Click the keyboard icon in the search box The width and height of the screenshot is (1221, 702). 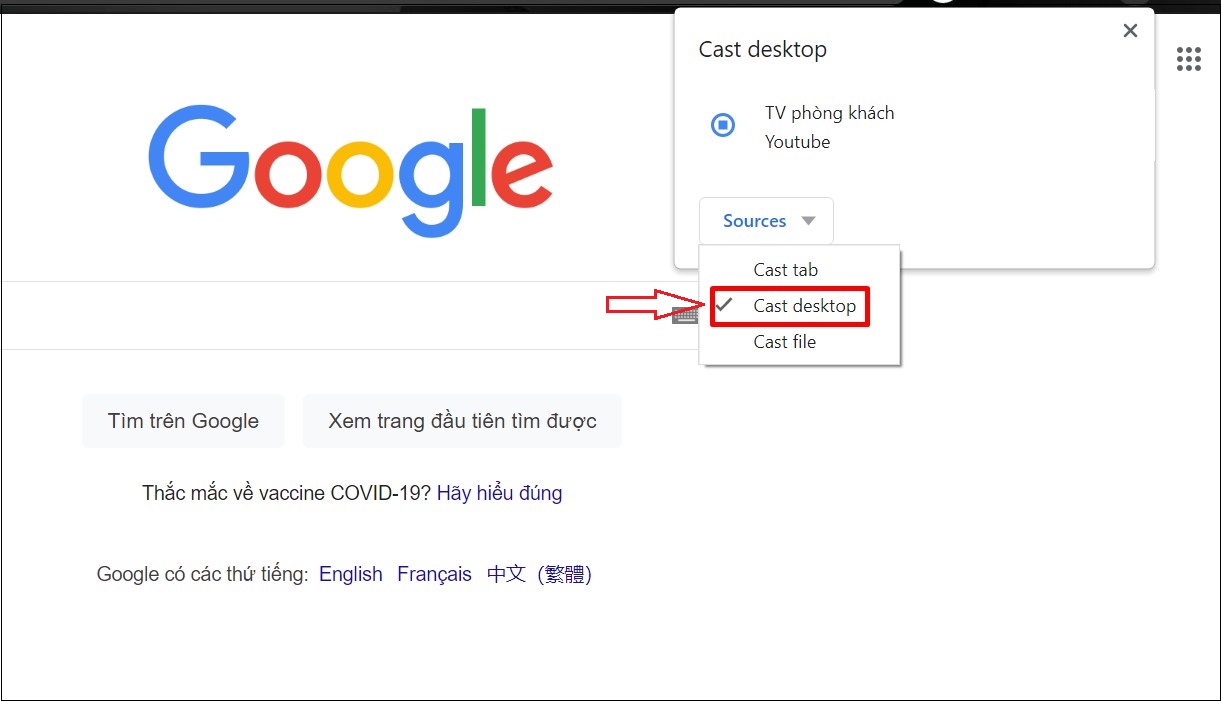click(685, 316)
